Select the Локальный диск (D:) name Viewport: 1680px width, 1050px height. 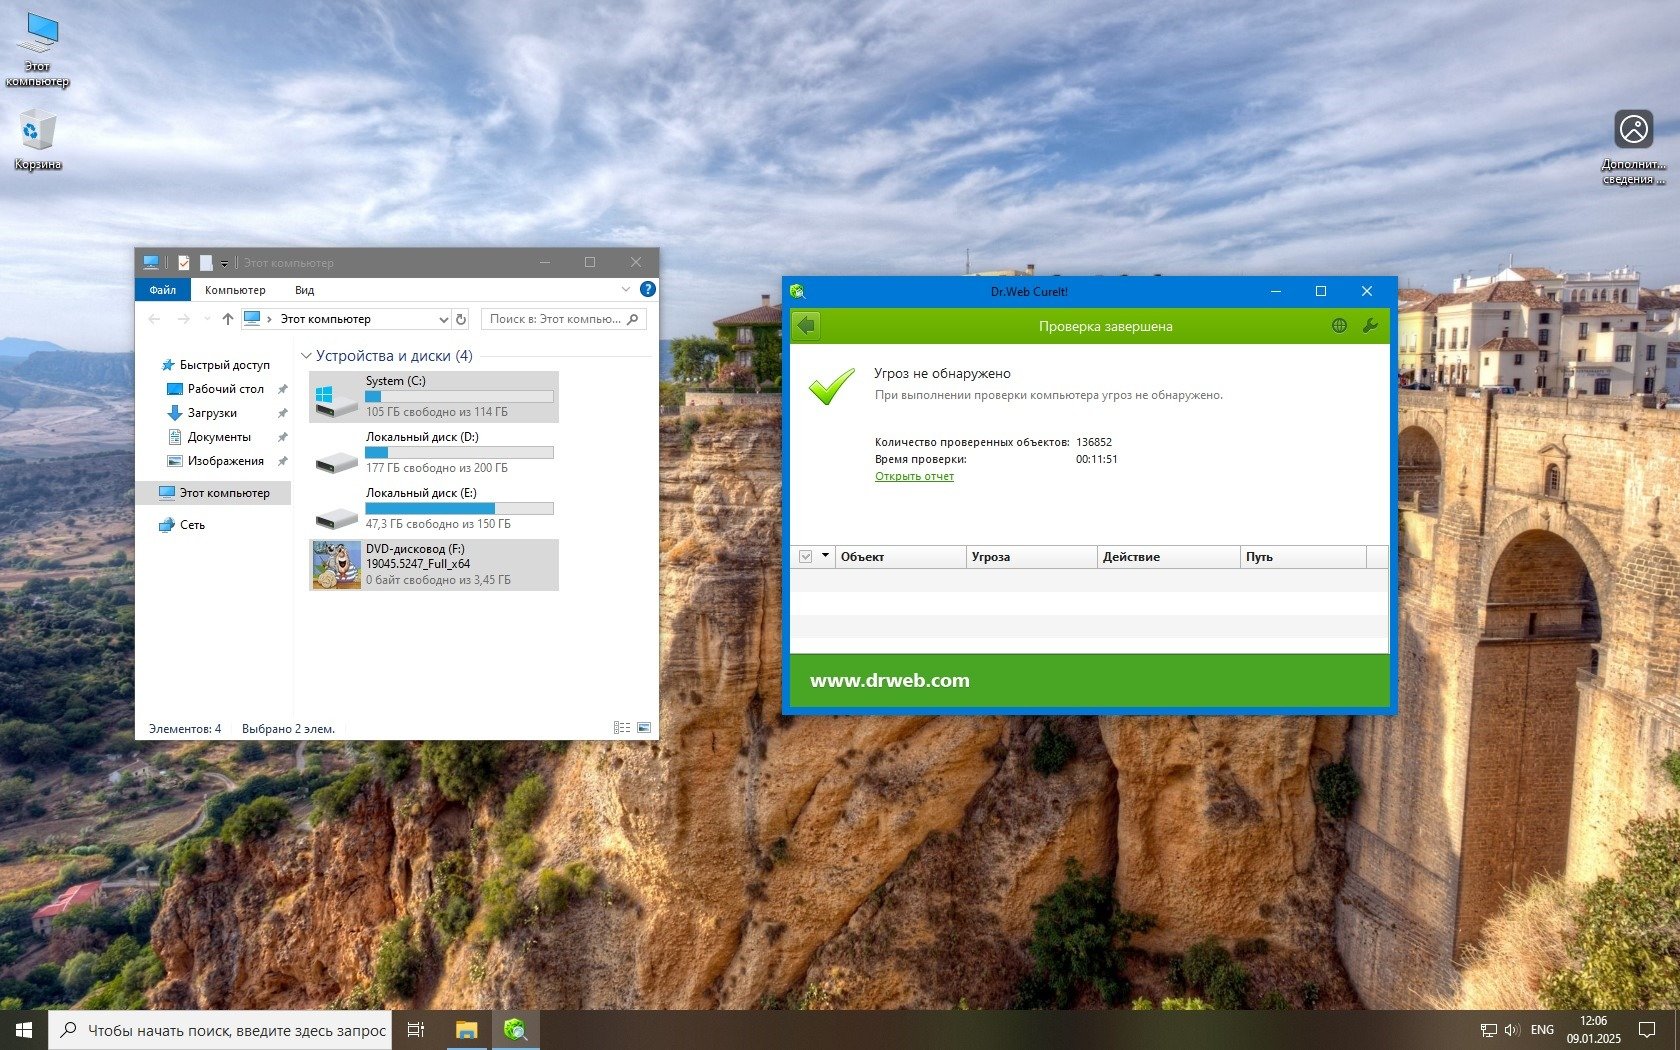422,437
